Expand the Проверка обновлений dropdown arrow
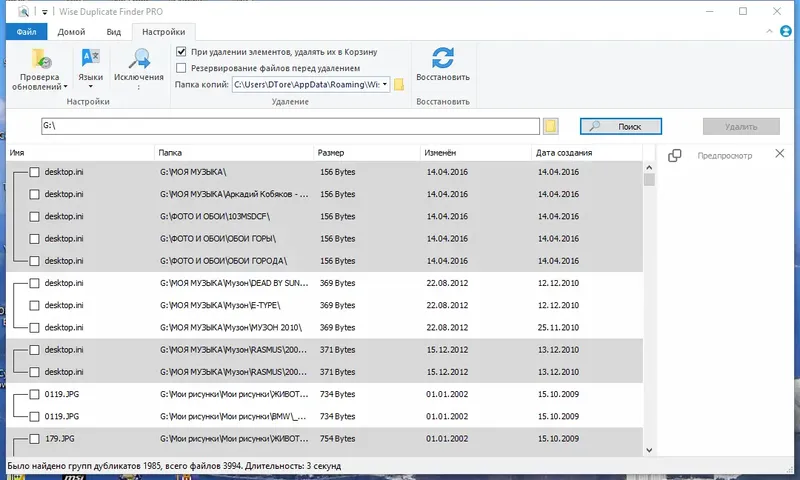Image resolution: width=800 pixels, height=480 pixels. [65, 87]
